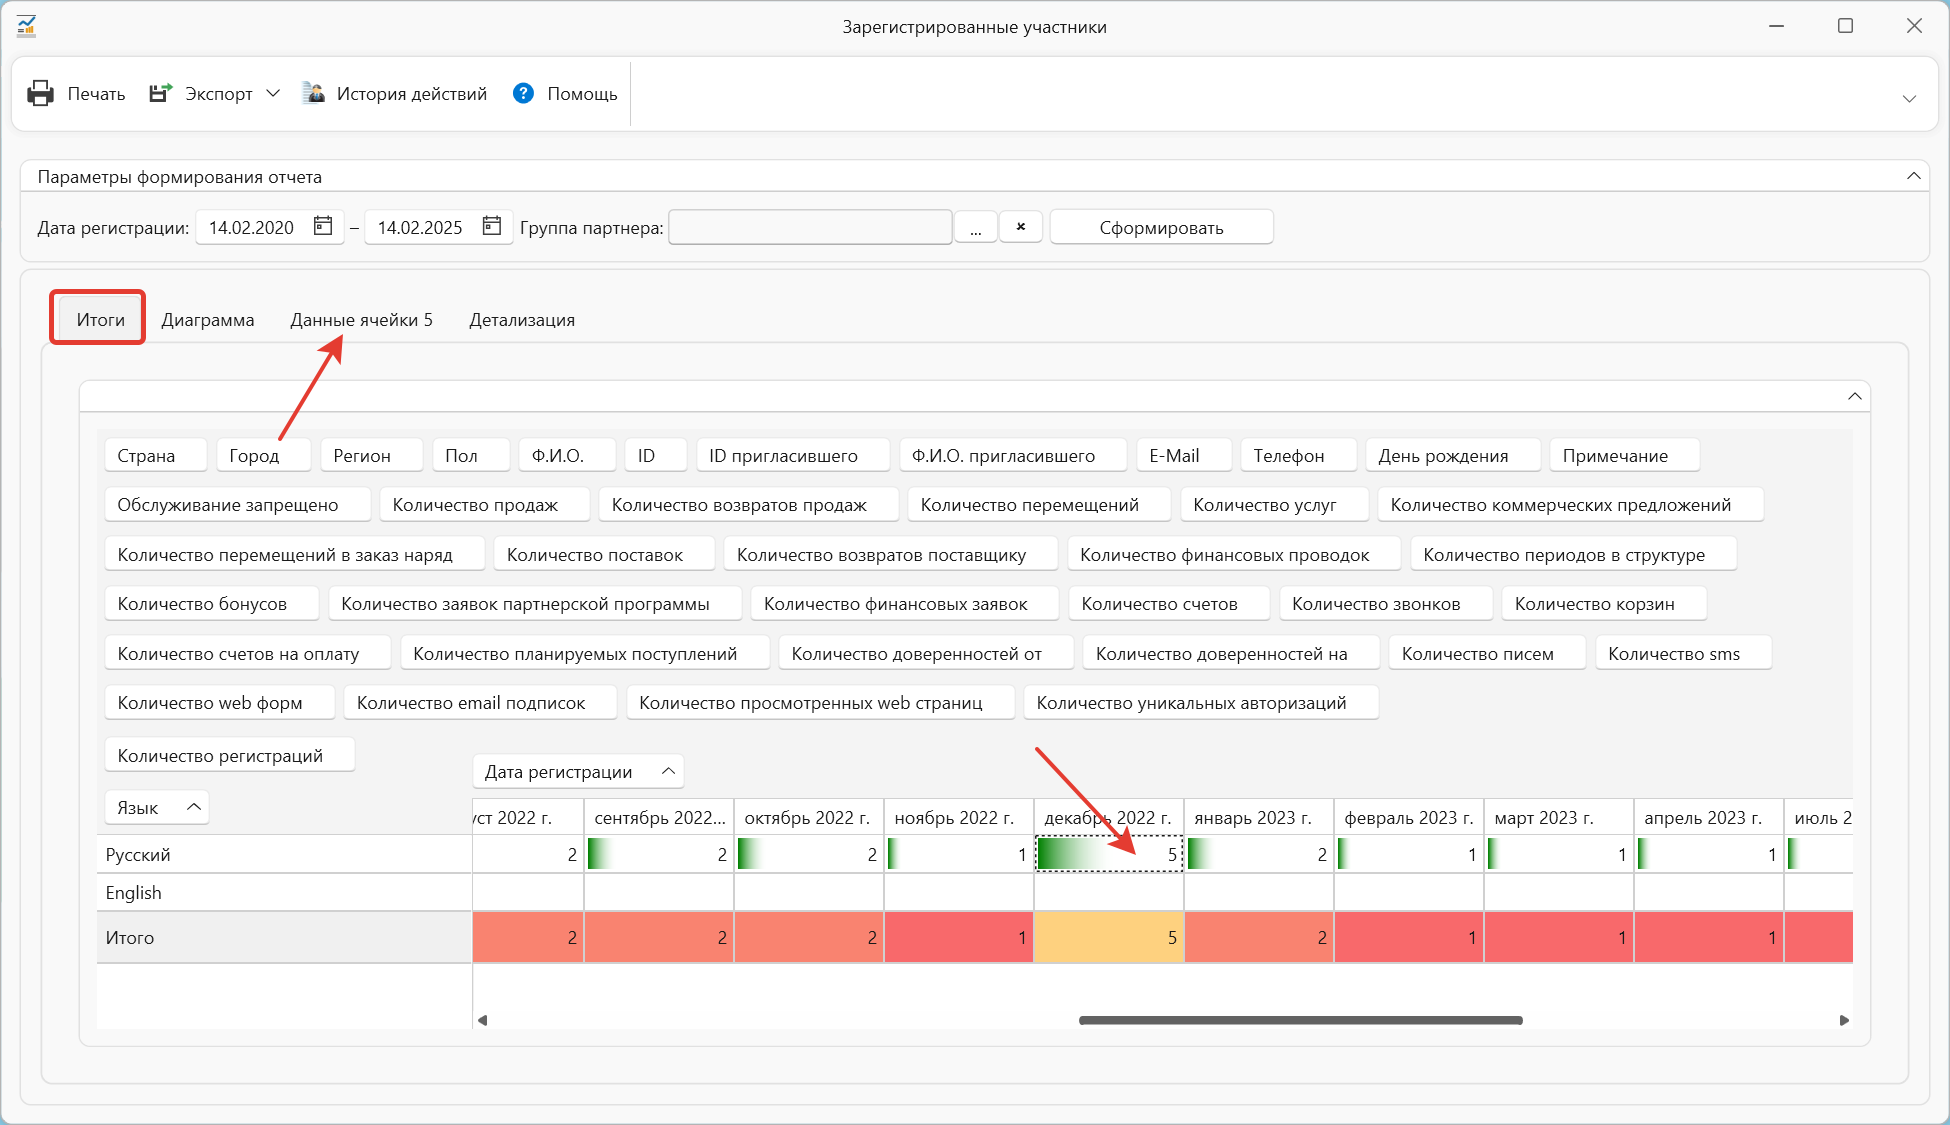Click the application icon in title bar
This screenshot has width=1950, height=1125.
pos(26,26)
